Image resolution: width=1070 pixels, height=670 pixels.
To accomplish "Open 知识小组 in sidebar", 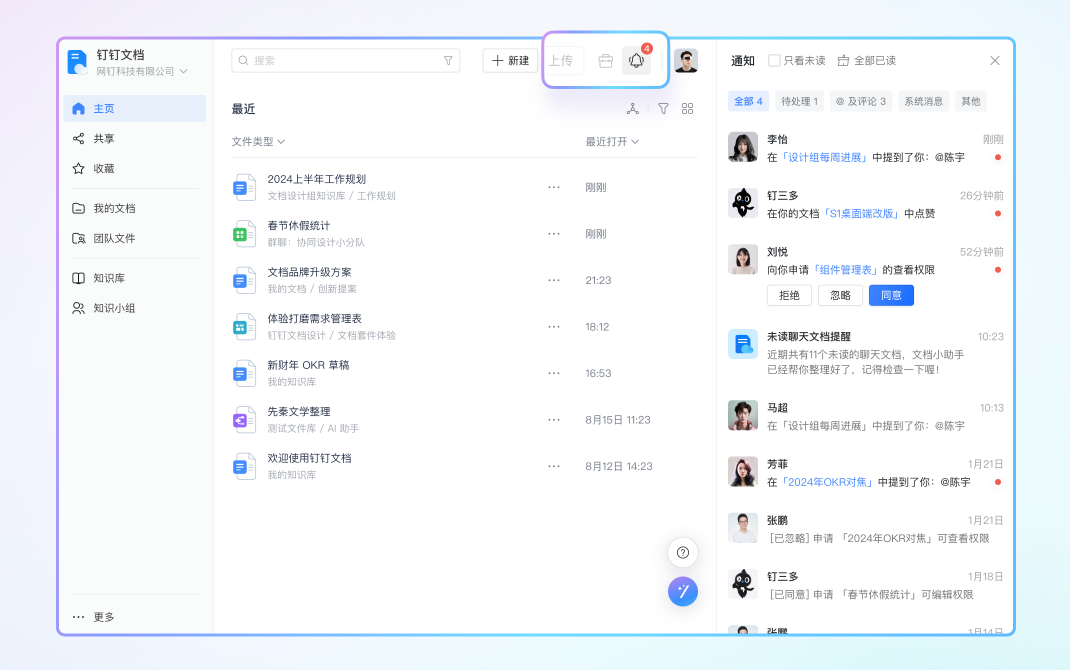I will [135, 308].
